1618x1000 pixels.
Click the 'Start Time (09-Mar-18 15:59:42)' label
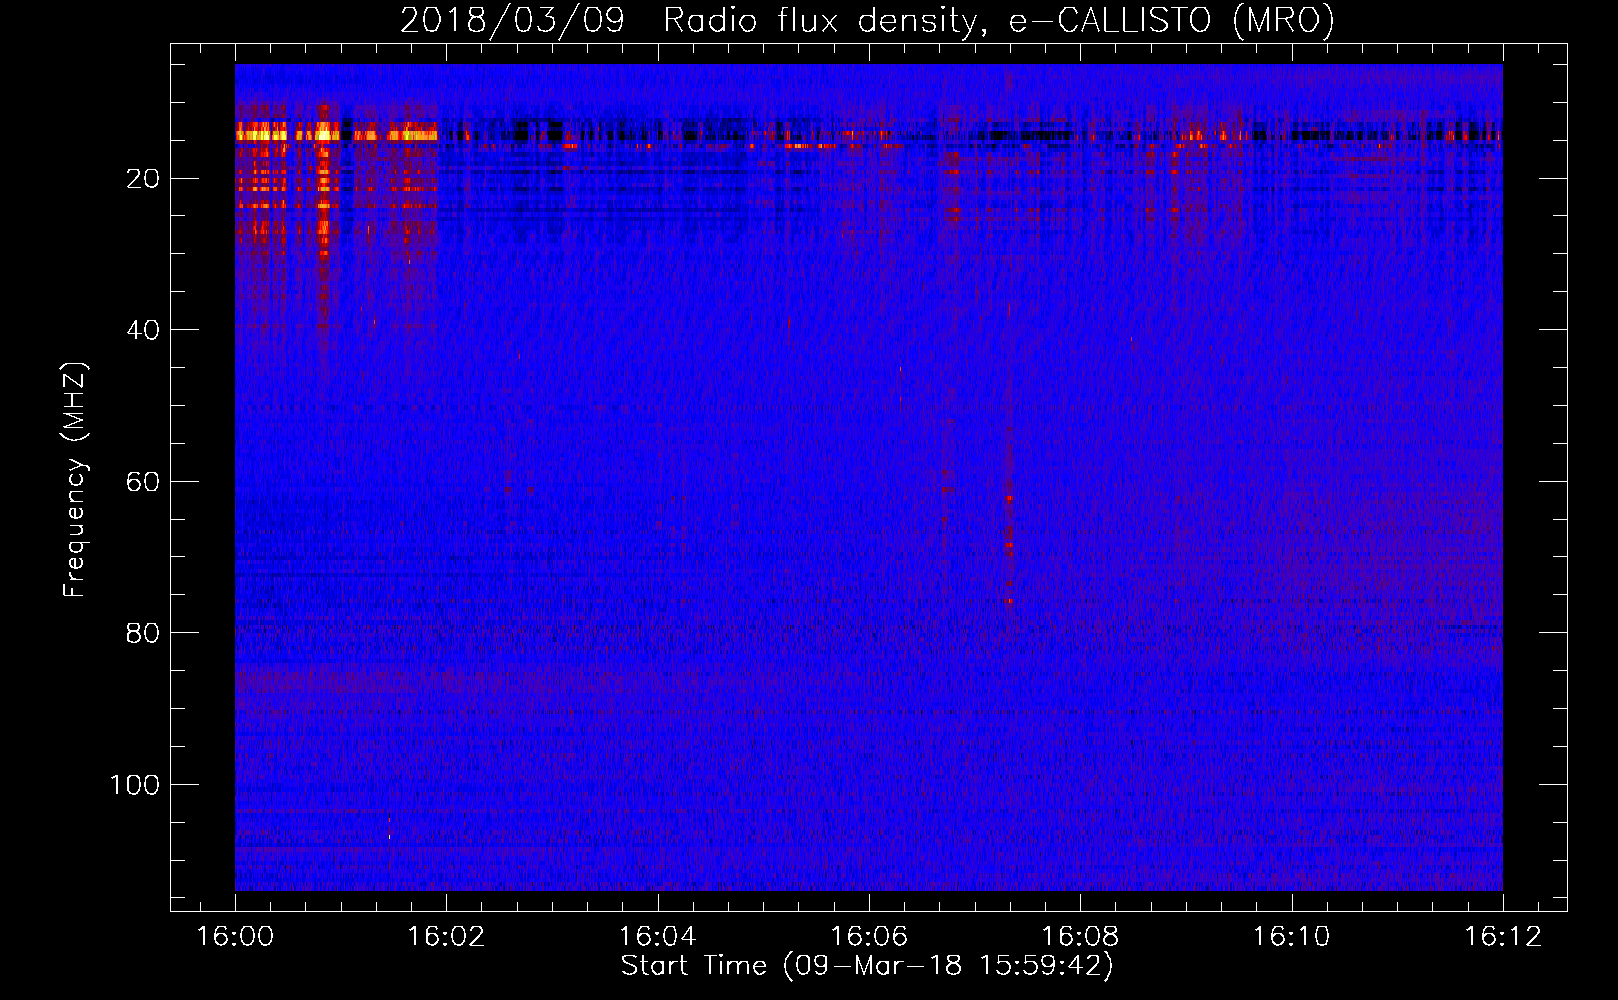pos(867,966)
